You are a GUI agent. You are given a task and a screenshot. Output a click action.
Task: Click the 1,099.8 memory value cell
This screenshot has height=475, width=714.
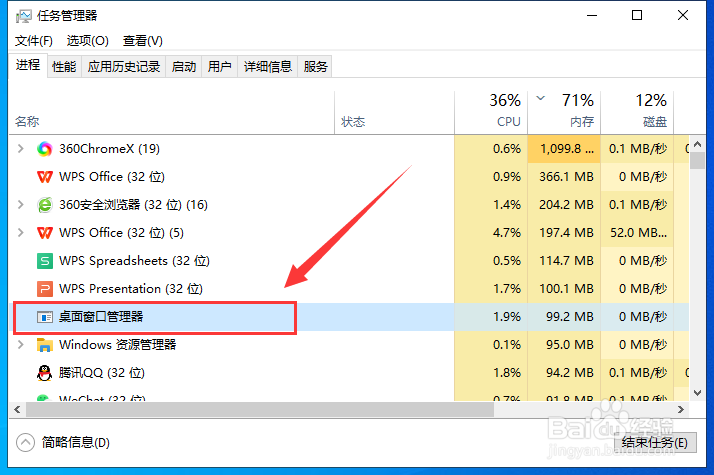[x=564, y=148]
